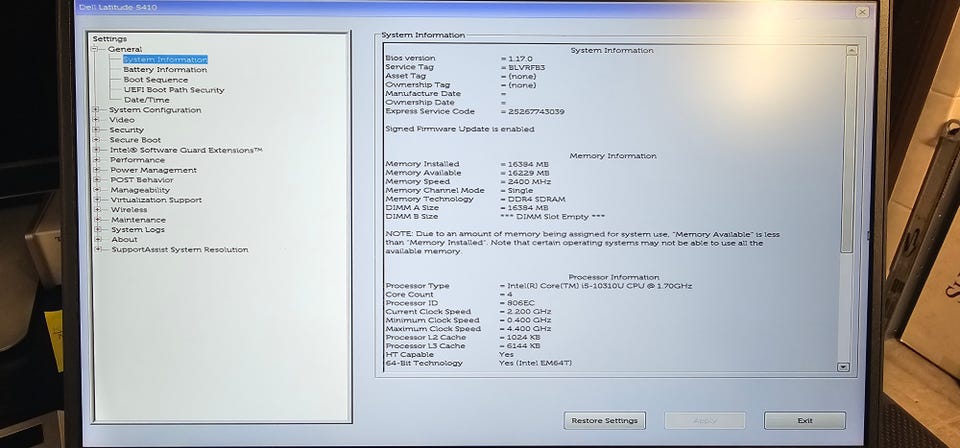Click the Processor L3 Cache value 6144 KB

523,346
